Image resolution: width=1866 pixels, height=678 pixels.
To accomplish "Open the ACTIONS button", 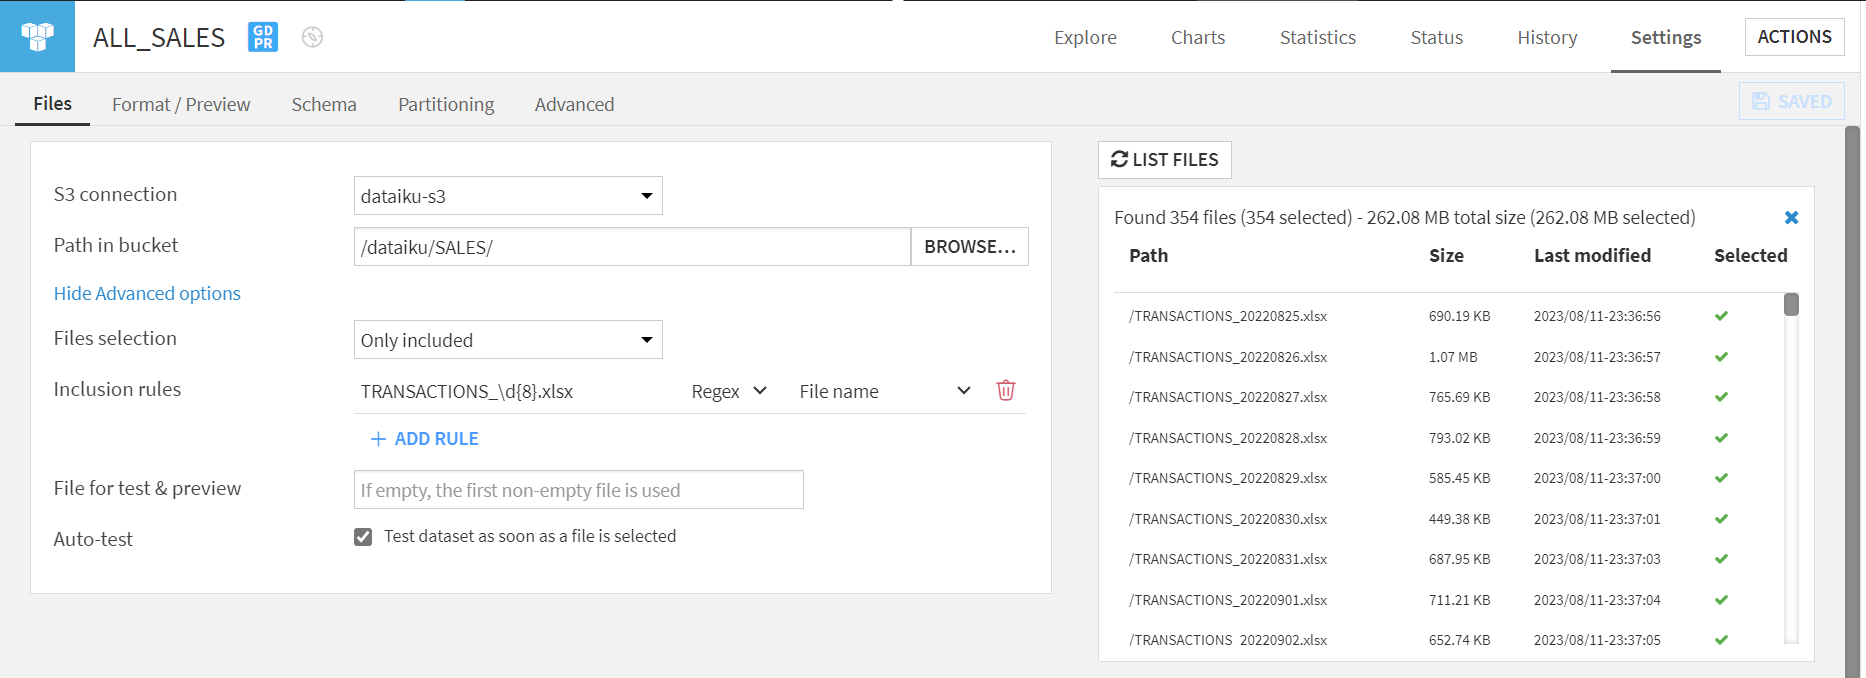I will [1794, 37].
